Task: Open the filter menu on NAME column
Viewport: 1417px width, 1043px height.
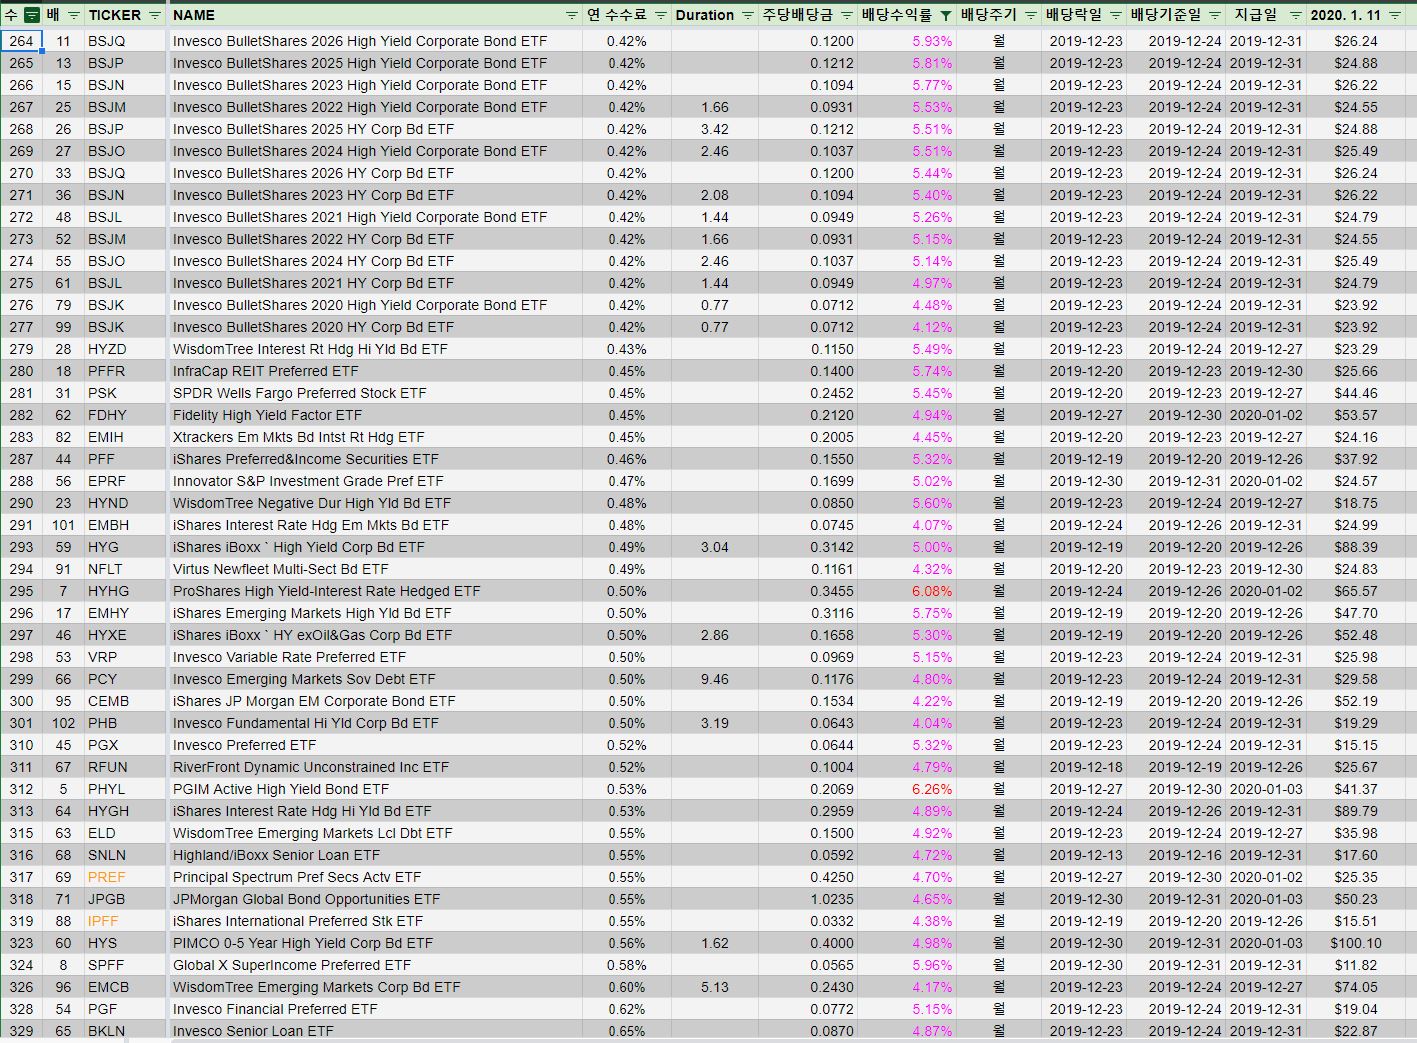Action: tap(571, 15)
